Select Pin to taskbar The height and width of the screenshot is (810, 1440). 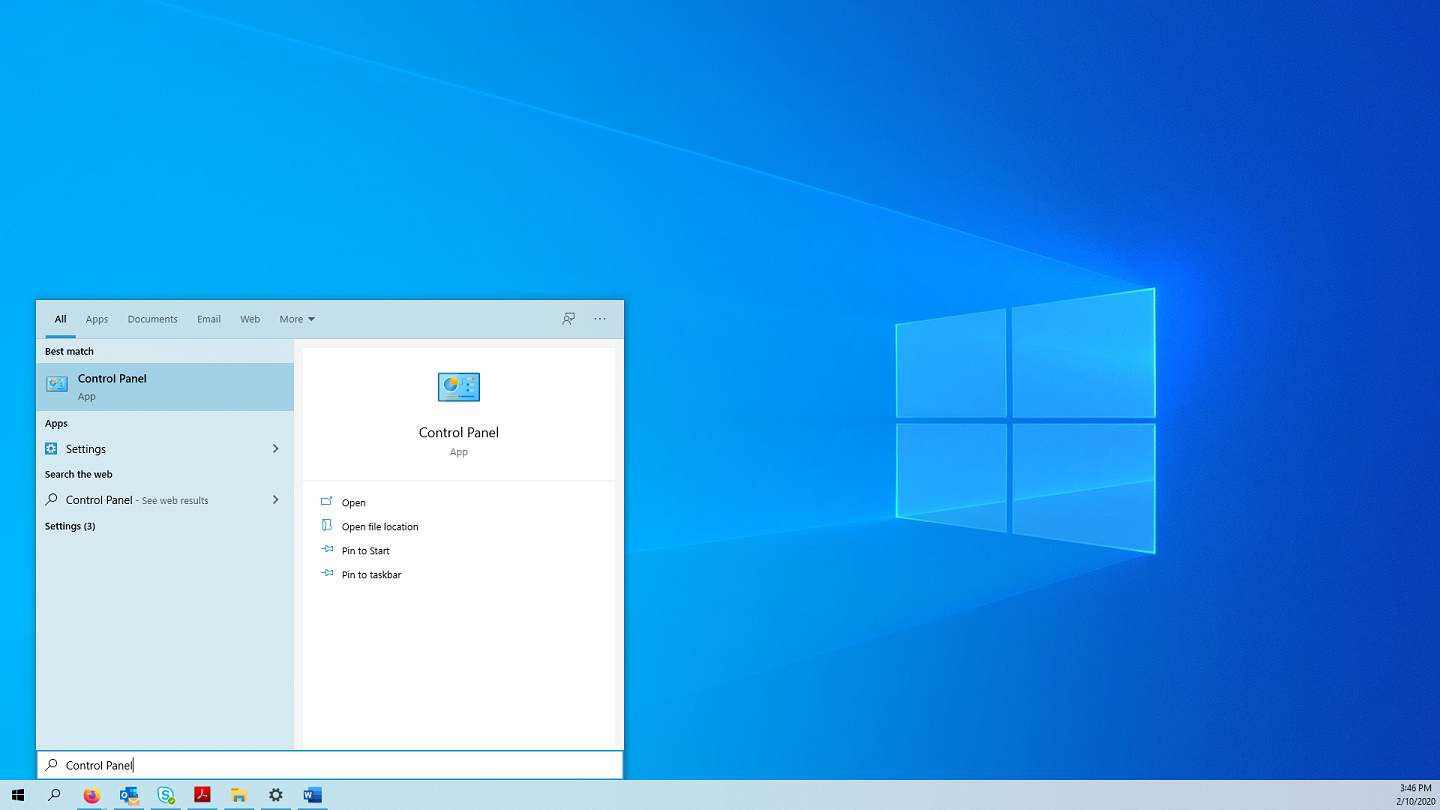(370, 574)
